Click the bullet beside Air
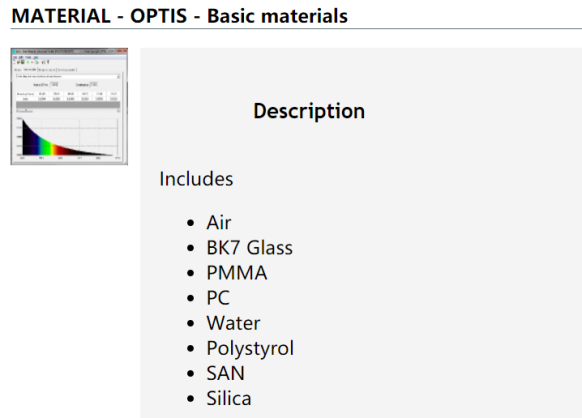The height and width of the screenshot is (418, 582). pyautogui.click(x=191, y=223)
